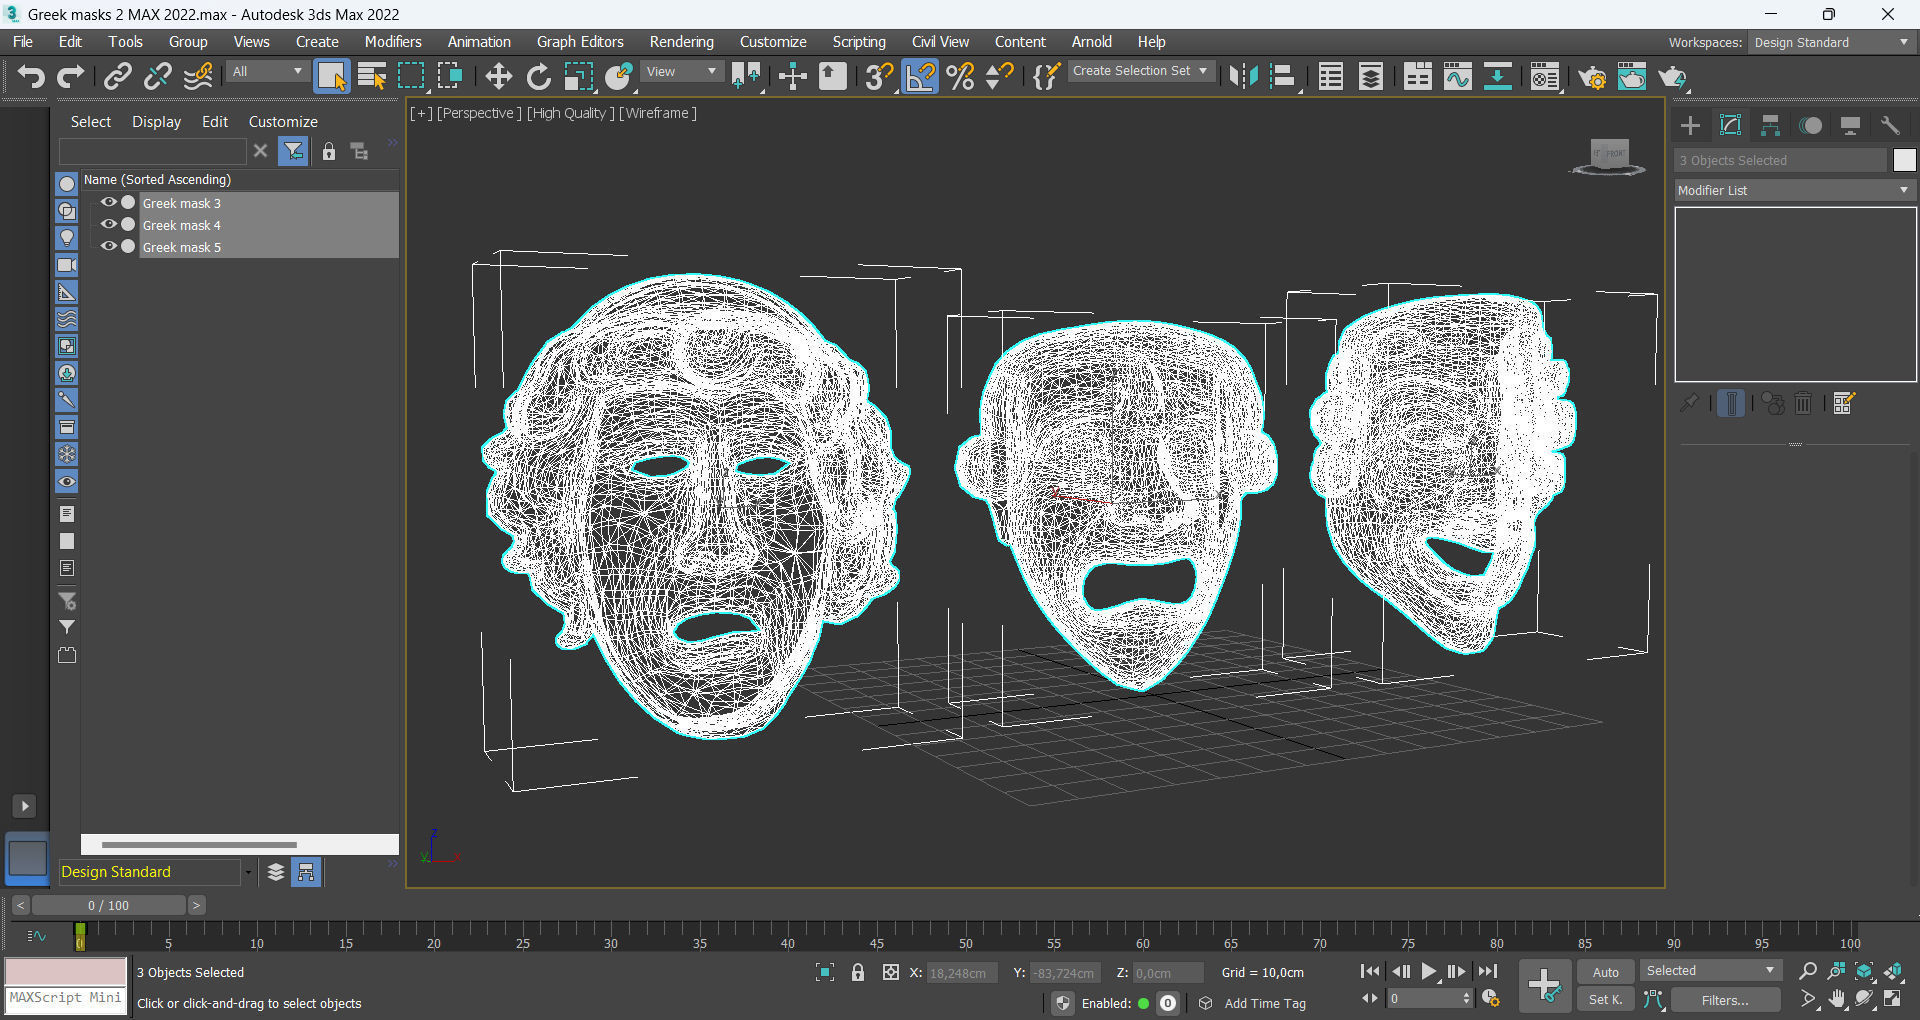Screen dimensions: 1920x1020
Task: Switch to the Hierarchy panel tab
Action: coord(1770,125)
